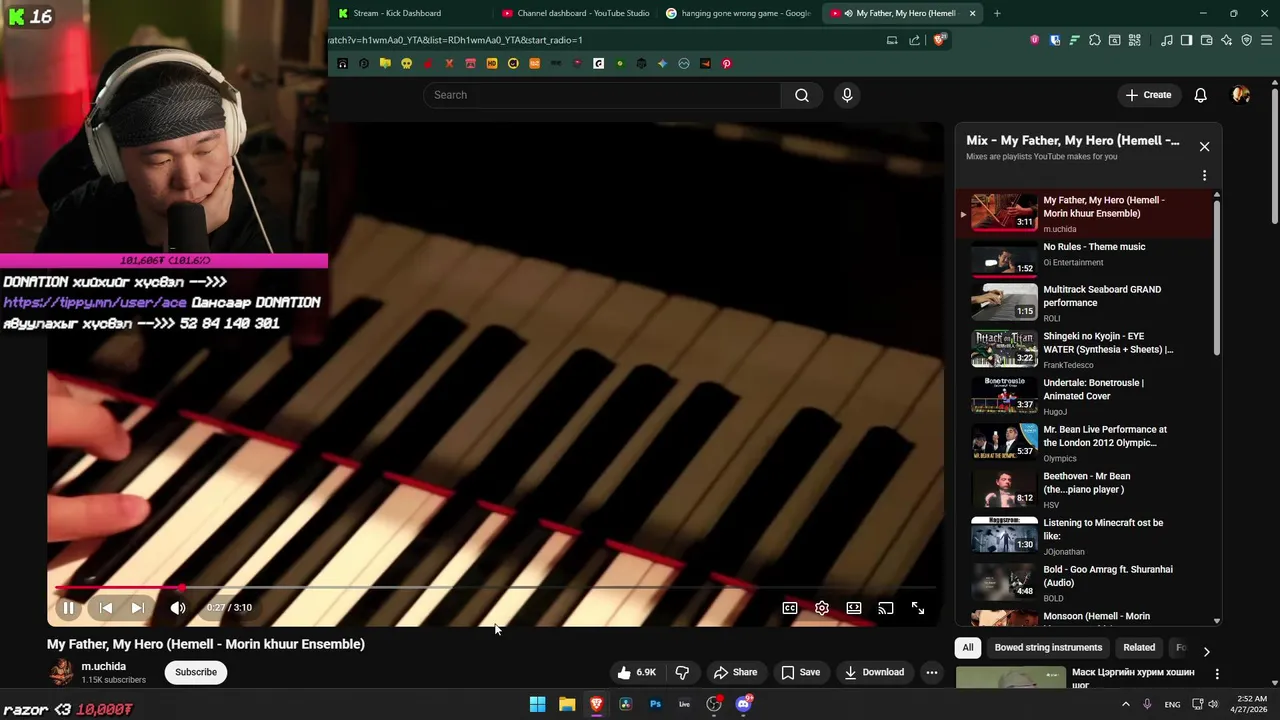Open the Pinterest bookmark
The height and width of the screenshot is (720, 1280).
click(x=727, y=64)
